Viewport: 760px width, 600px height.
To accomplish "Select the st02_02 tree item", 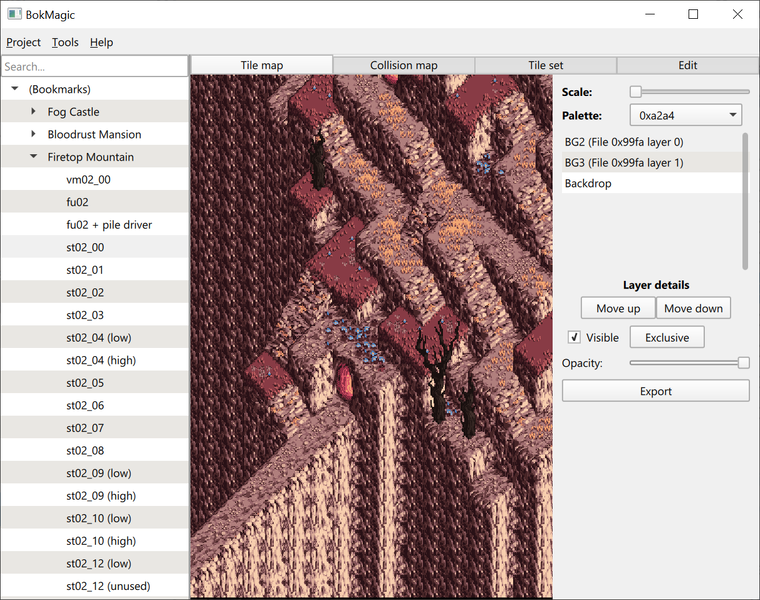I will coord(95,292).
